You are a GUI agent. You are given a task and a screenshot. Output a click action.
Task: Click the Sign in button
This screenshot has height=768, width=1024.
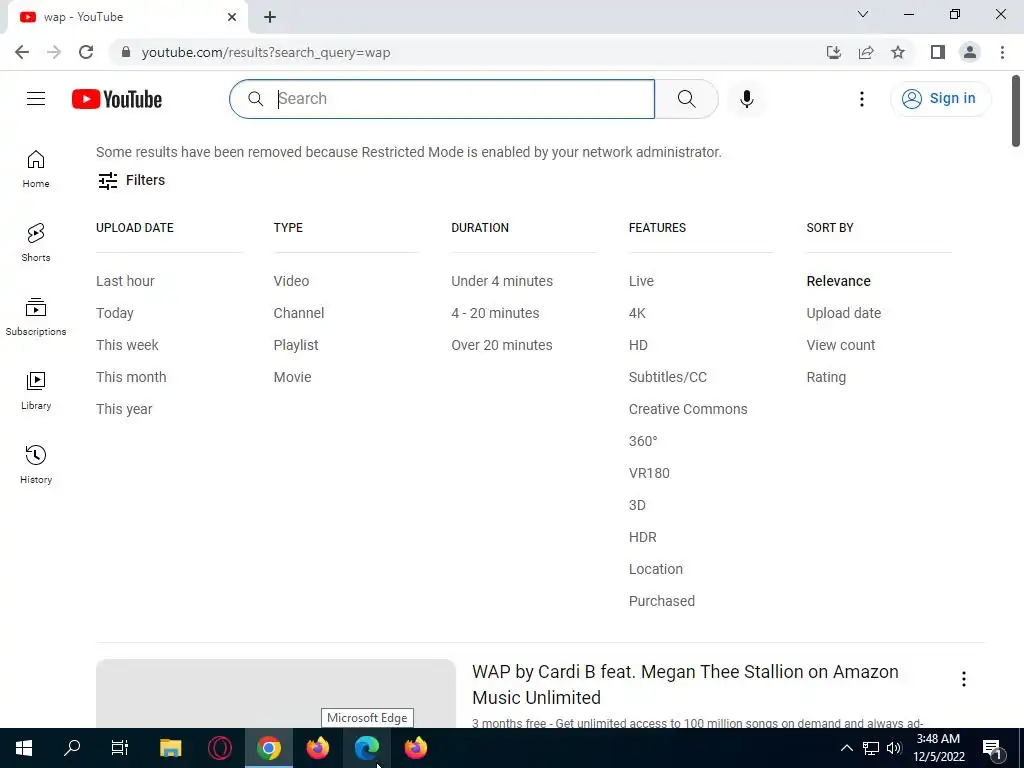[x=940, y=99]
